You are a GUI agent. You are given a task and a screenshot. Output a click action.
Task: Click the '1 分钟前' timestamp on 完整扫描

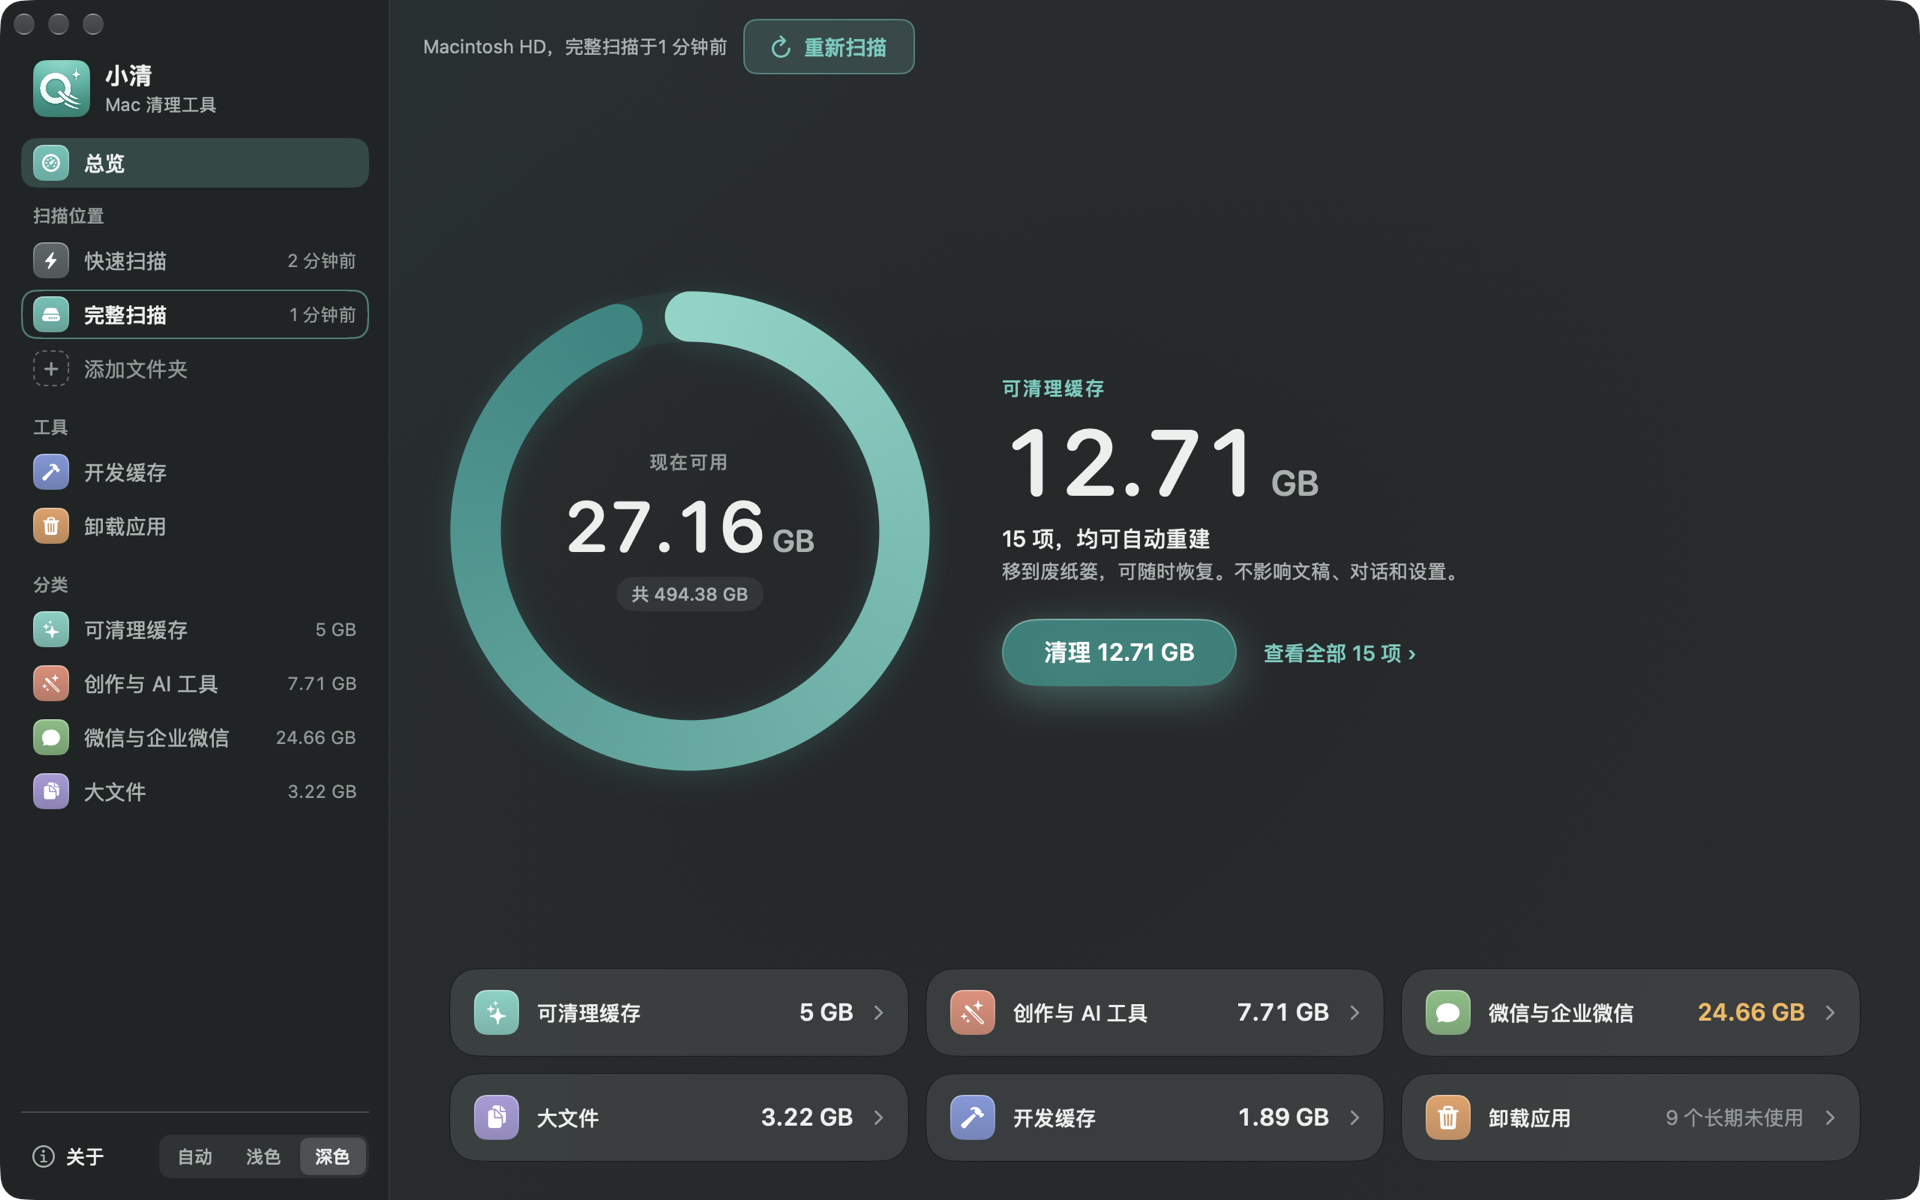(x=323, y=315)
